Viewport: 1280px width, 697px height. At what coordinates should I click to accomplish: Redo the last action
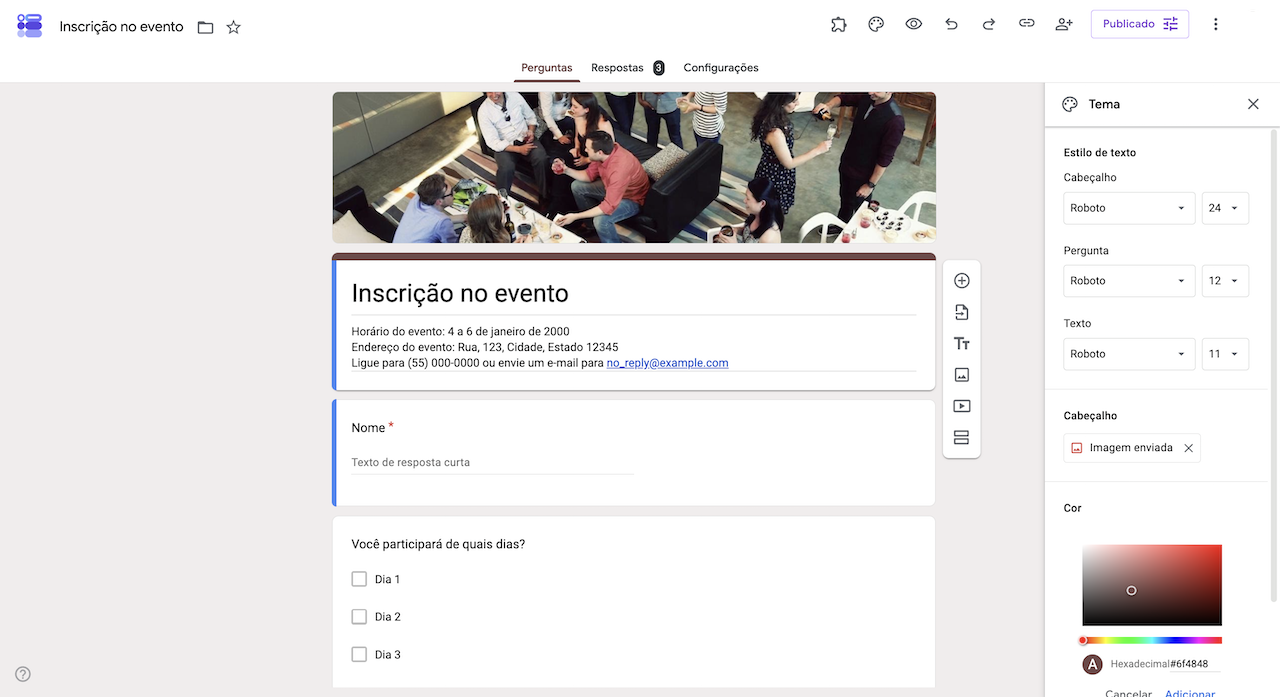(x=989, y=24)
